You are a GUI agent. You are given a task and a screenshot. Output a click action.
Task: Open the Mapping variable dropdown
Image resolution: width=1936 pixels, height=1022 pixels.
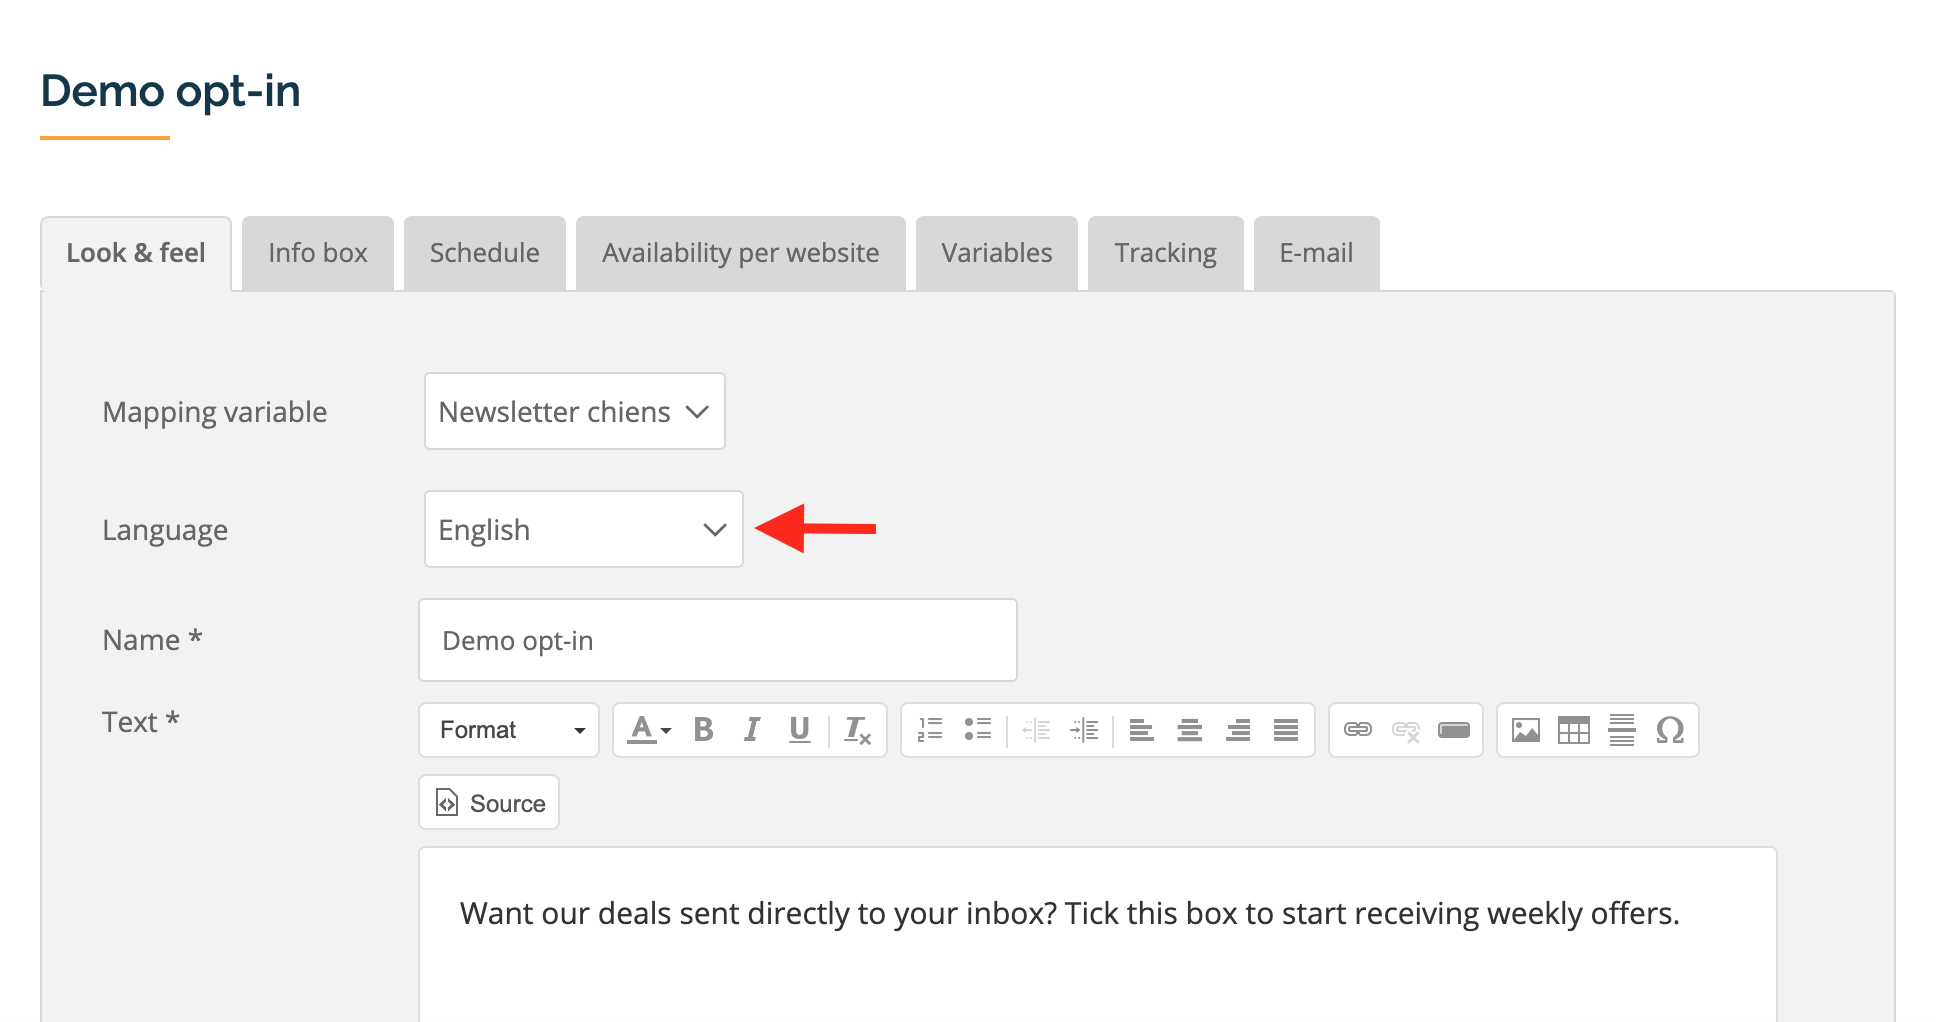pos(575,411)
